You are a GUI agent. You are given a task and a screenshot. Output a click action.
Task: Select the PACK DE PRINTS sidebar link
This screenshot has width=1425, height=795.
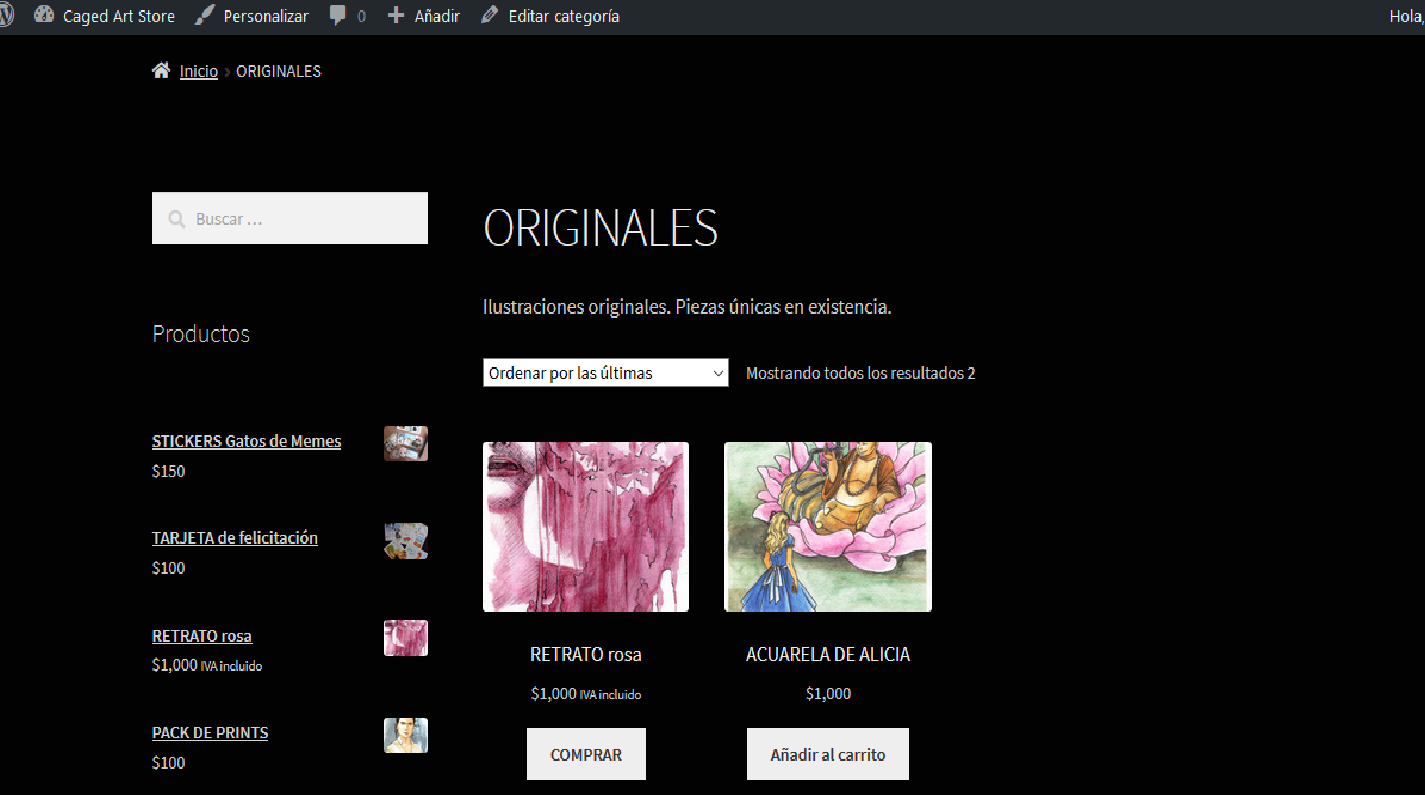point(210,733)
